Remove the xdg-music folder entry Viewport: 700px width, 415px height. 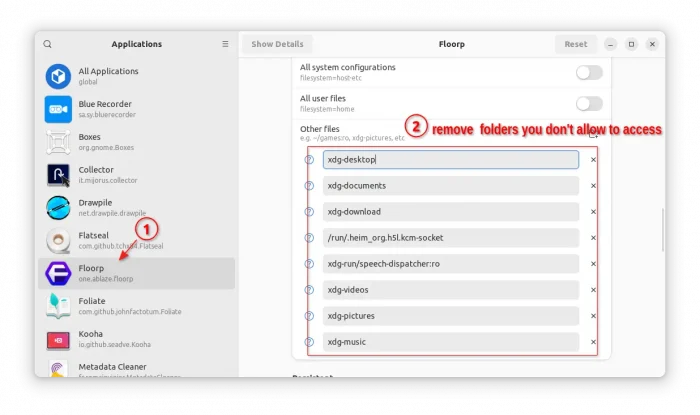tap(593, 342)
